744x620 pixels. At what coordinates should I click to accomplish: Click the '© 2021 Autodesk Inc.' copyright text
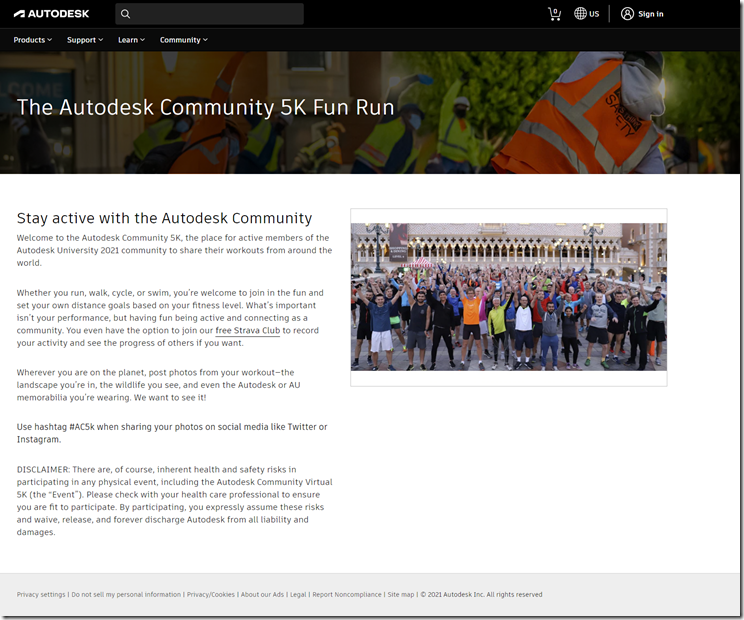point(452,594)
